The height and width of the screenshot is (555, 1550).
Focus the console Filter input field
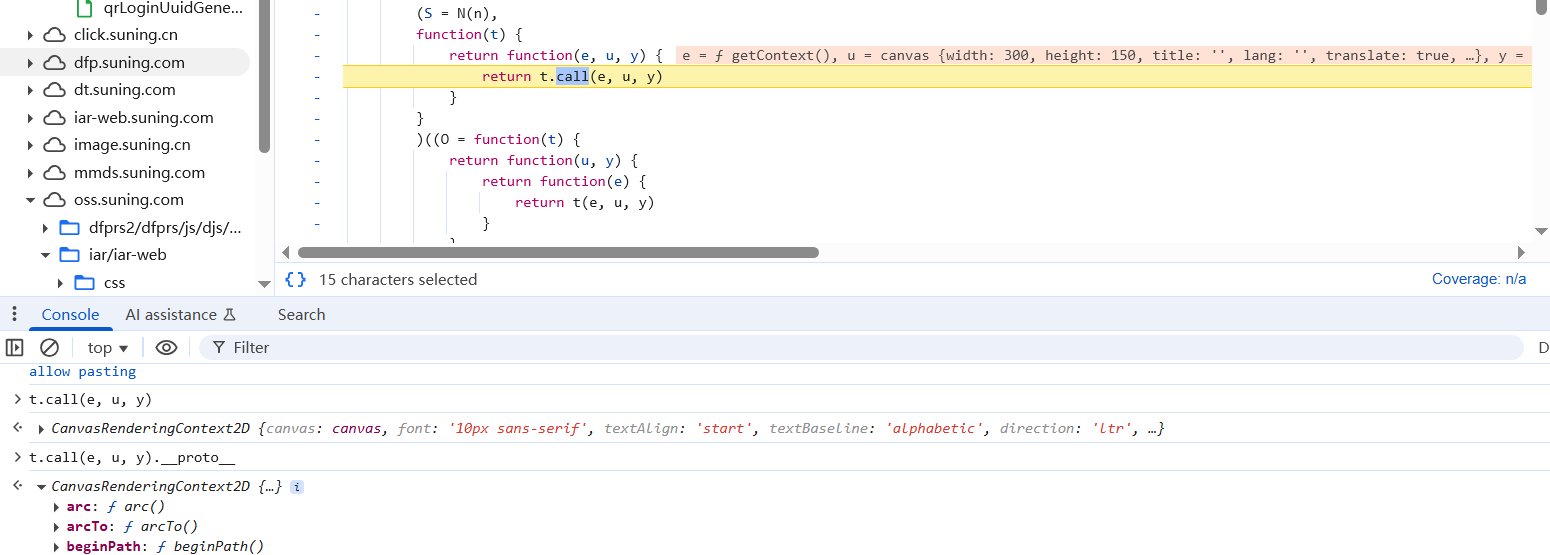(x=860, y=347)
